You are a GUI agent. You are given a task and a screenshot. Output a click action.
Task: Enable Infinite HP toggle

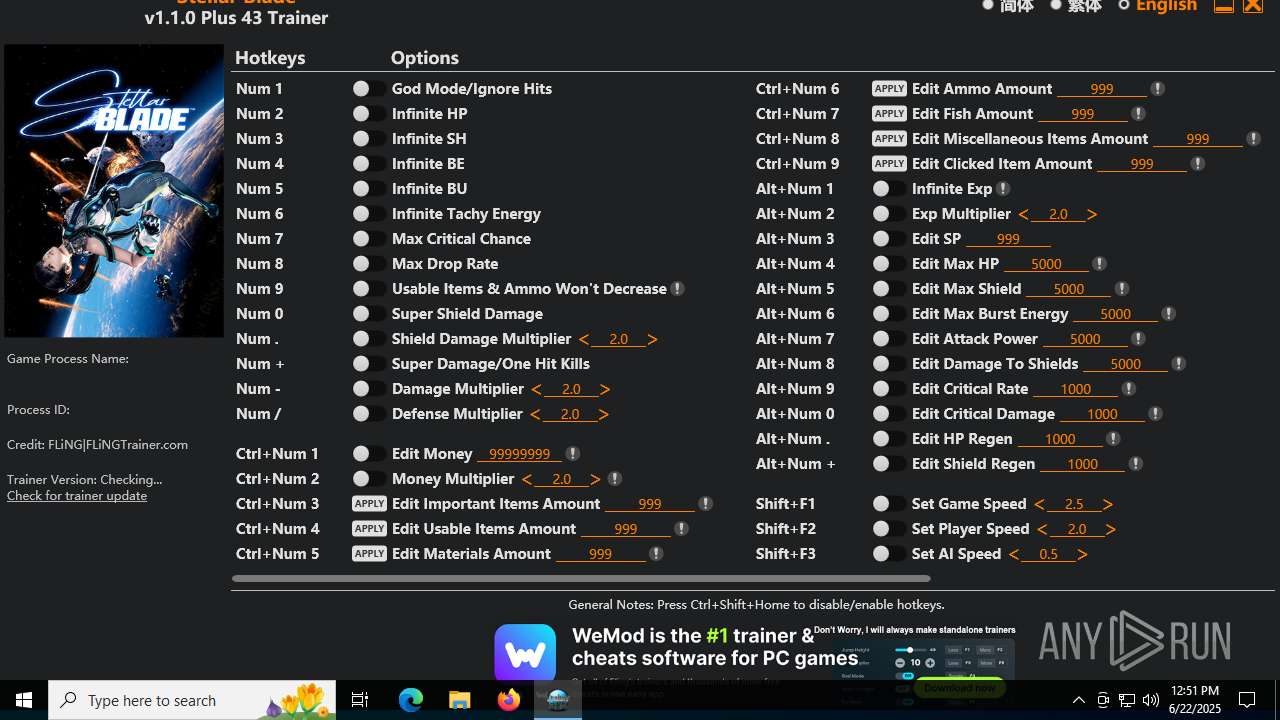(x=368, y=114)
